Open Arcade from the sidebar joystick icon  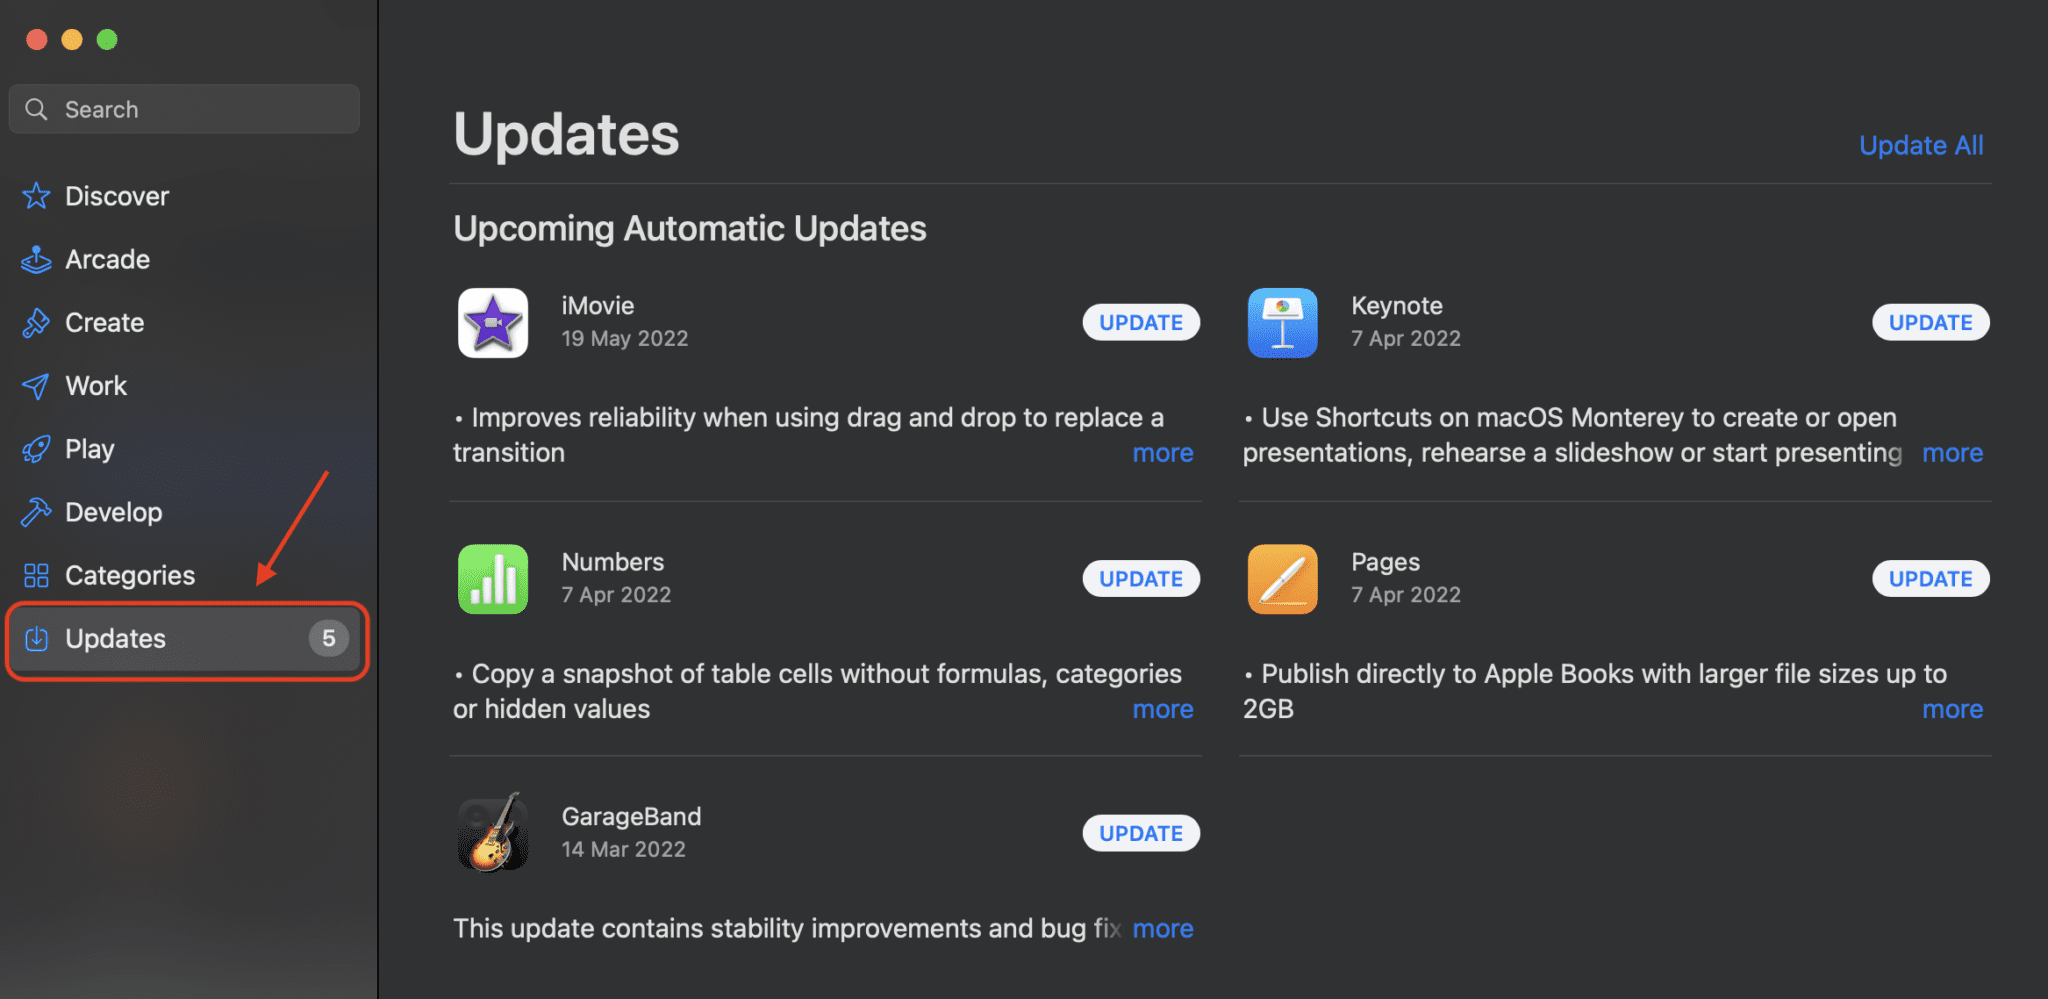[36, 259]
